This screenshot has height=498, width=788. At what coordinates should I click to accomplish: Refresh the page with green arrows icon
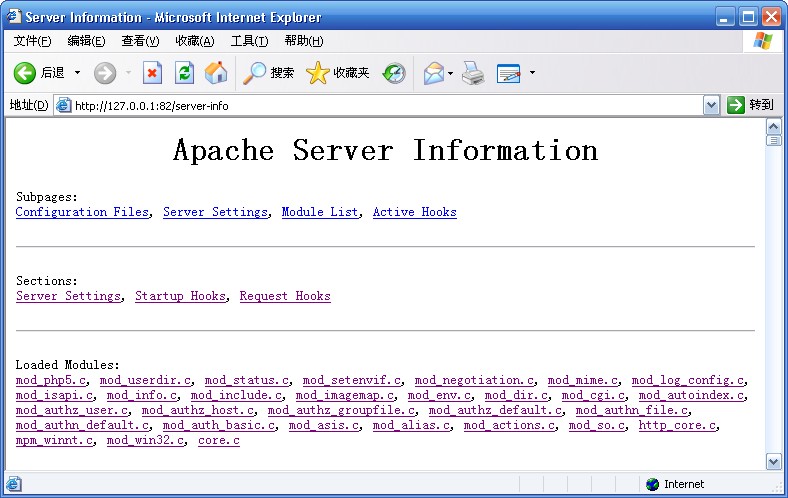[184, 73]
